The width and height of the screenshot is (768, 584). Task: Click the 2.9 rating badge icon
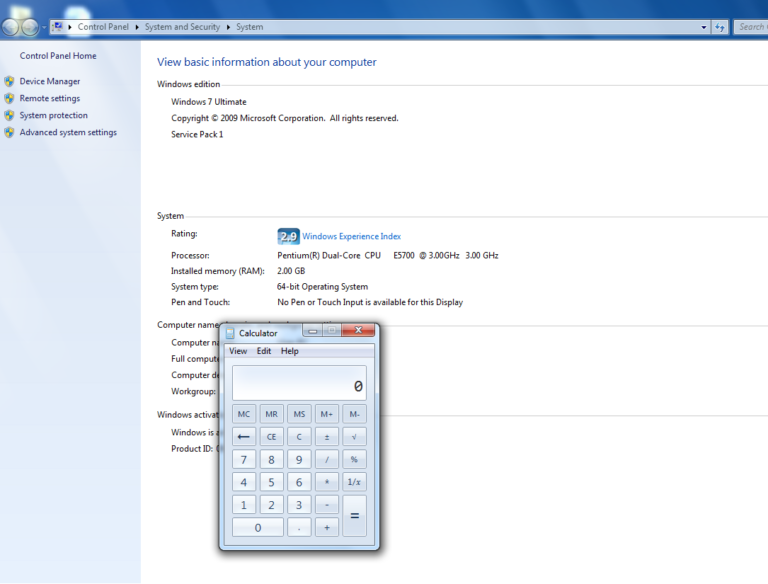(288, 237)
